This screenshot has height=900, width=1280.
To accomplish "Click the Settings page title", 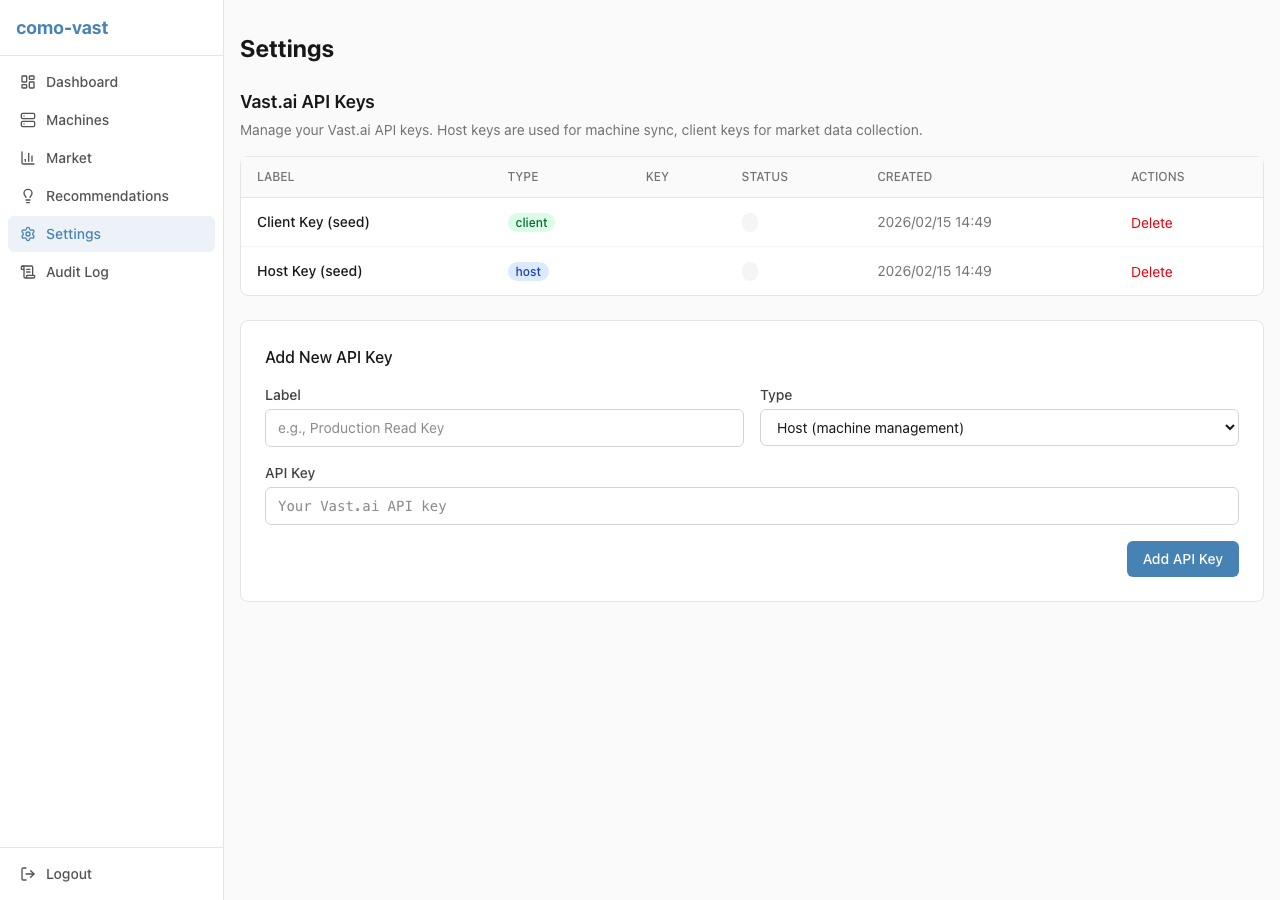I will pos(287,49).
